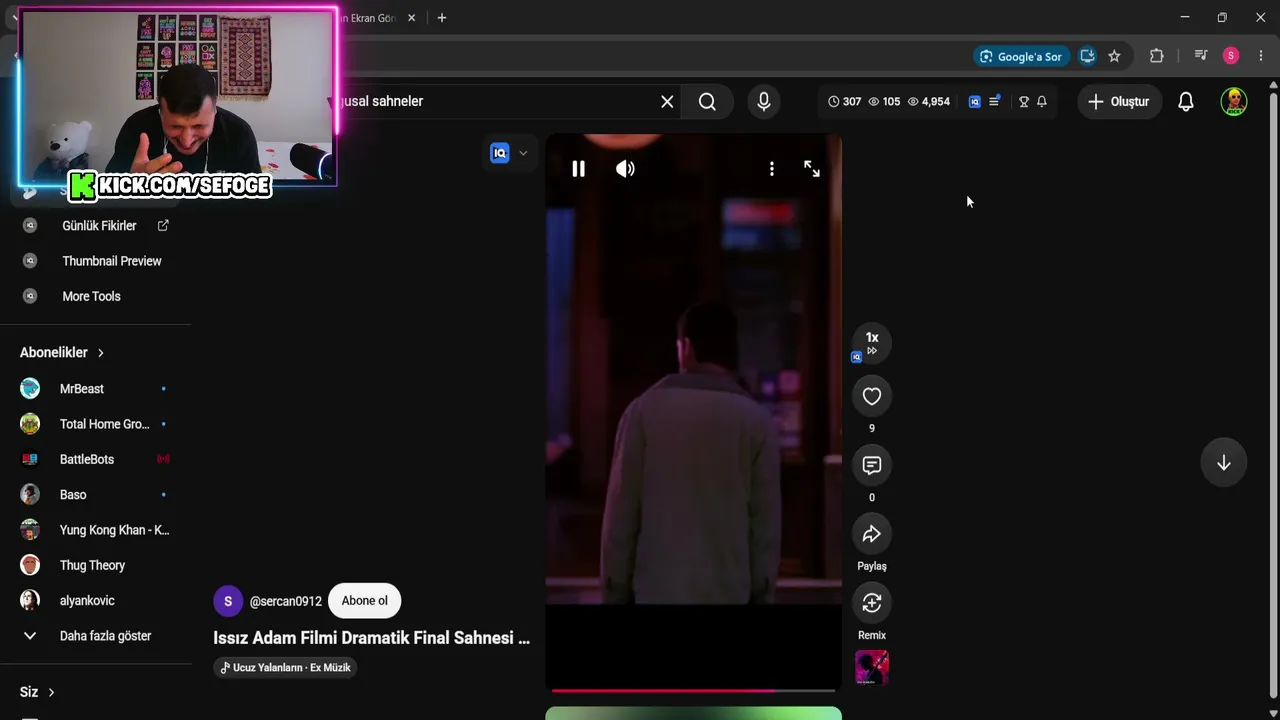Change playback speed from 1x
1280x720 pixels.
[x=872, y=343]
